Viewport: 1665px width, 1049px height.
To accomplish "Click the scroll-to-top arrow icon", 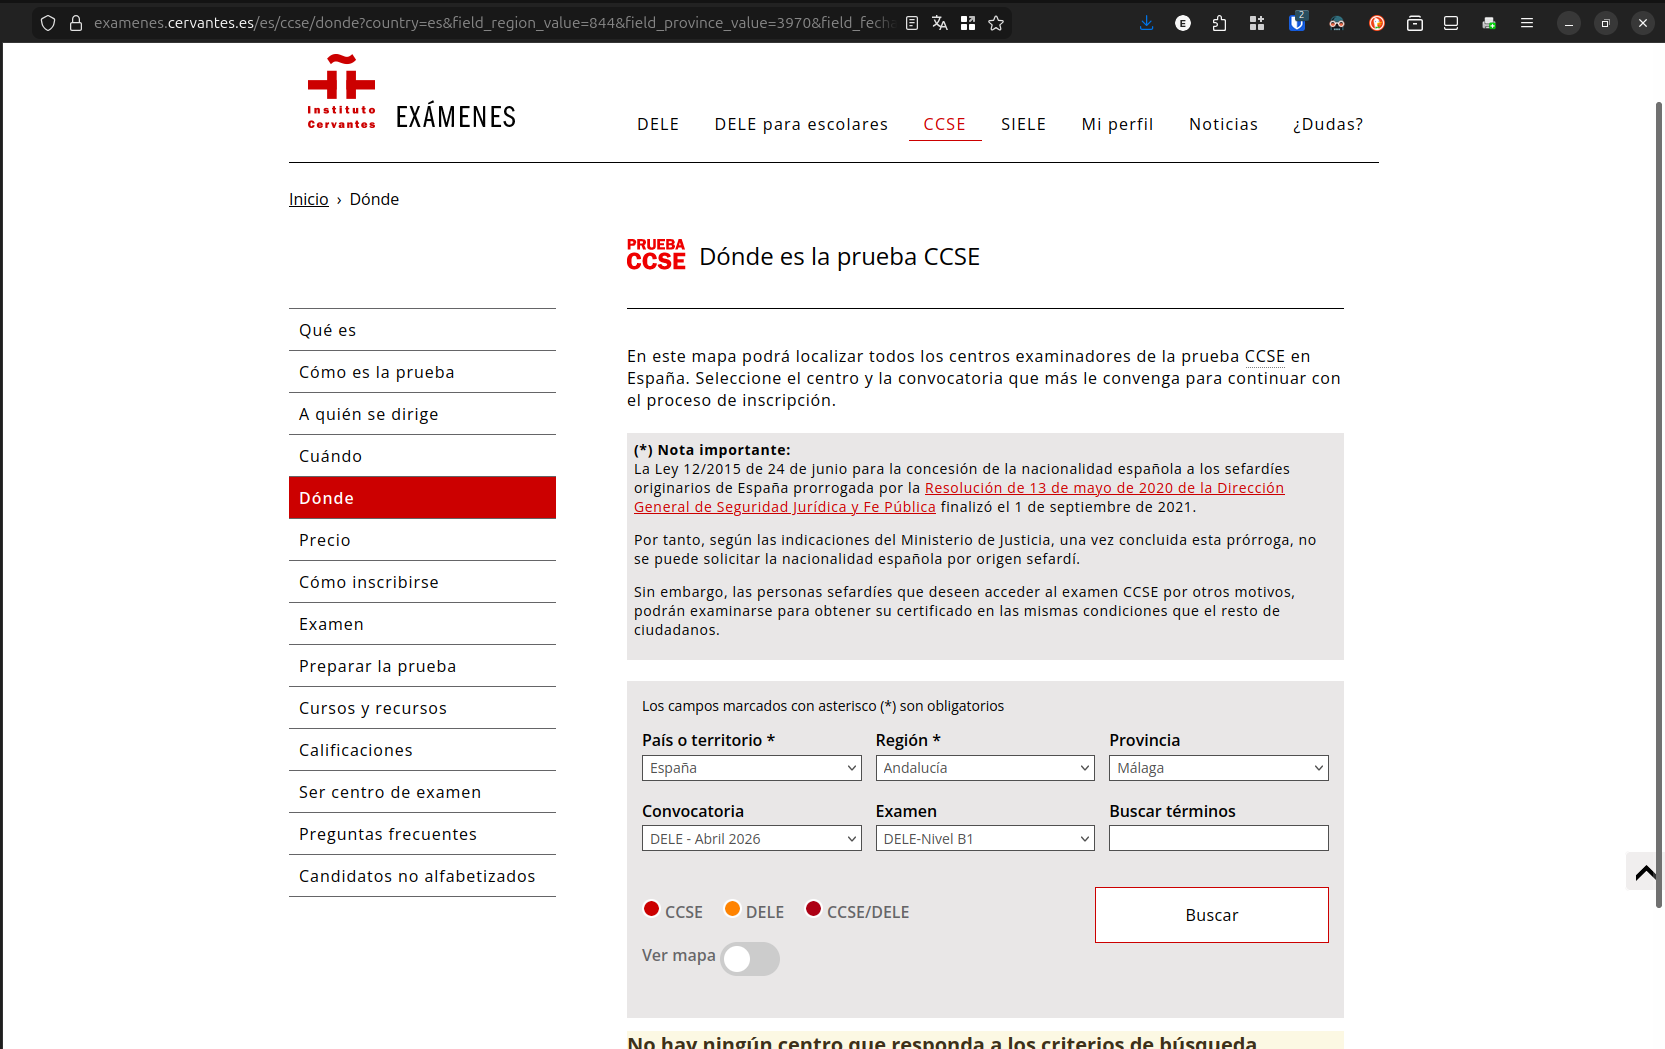I will pyautogui.click(x=1645, y=872).
